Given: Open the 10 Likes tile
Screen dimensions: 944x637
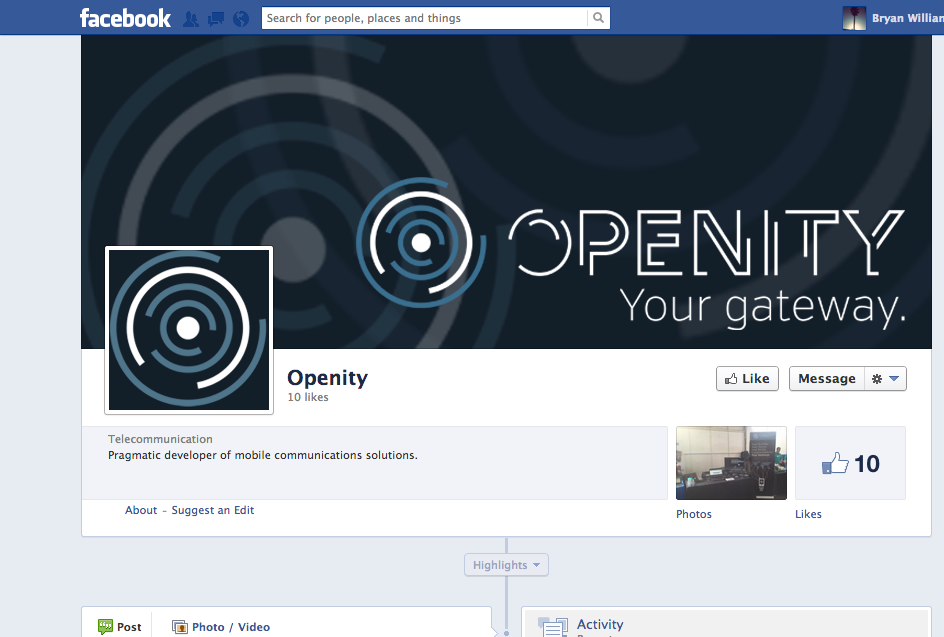Looking at the screenshot, I should click(x=850, y=463).
